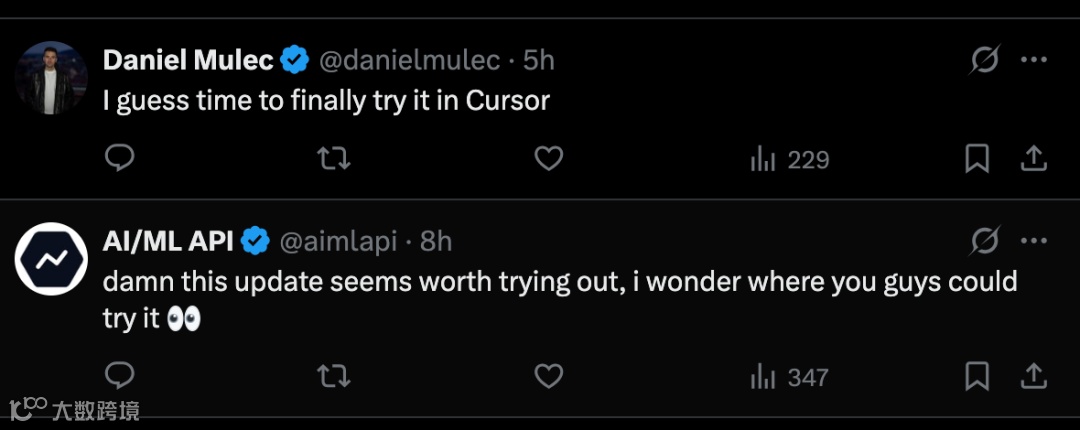Like the AI/ML API tweet
The width and height of the screenshot is (1080, 430).
548,376
